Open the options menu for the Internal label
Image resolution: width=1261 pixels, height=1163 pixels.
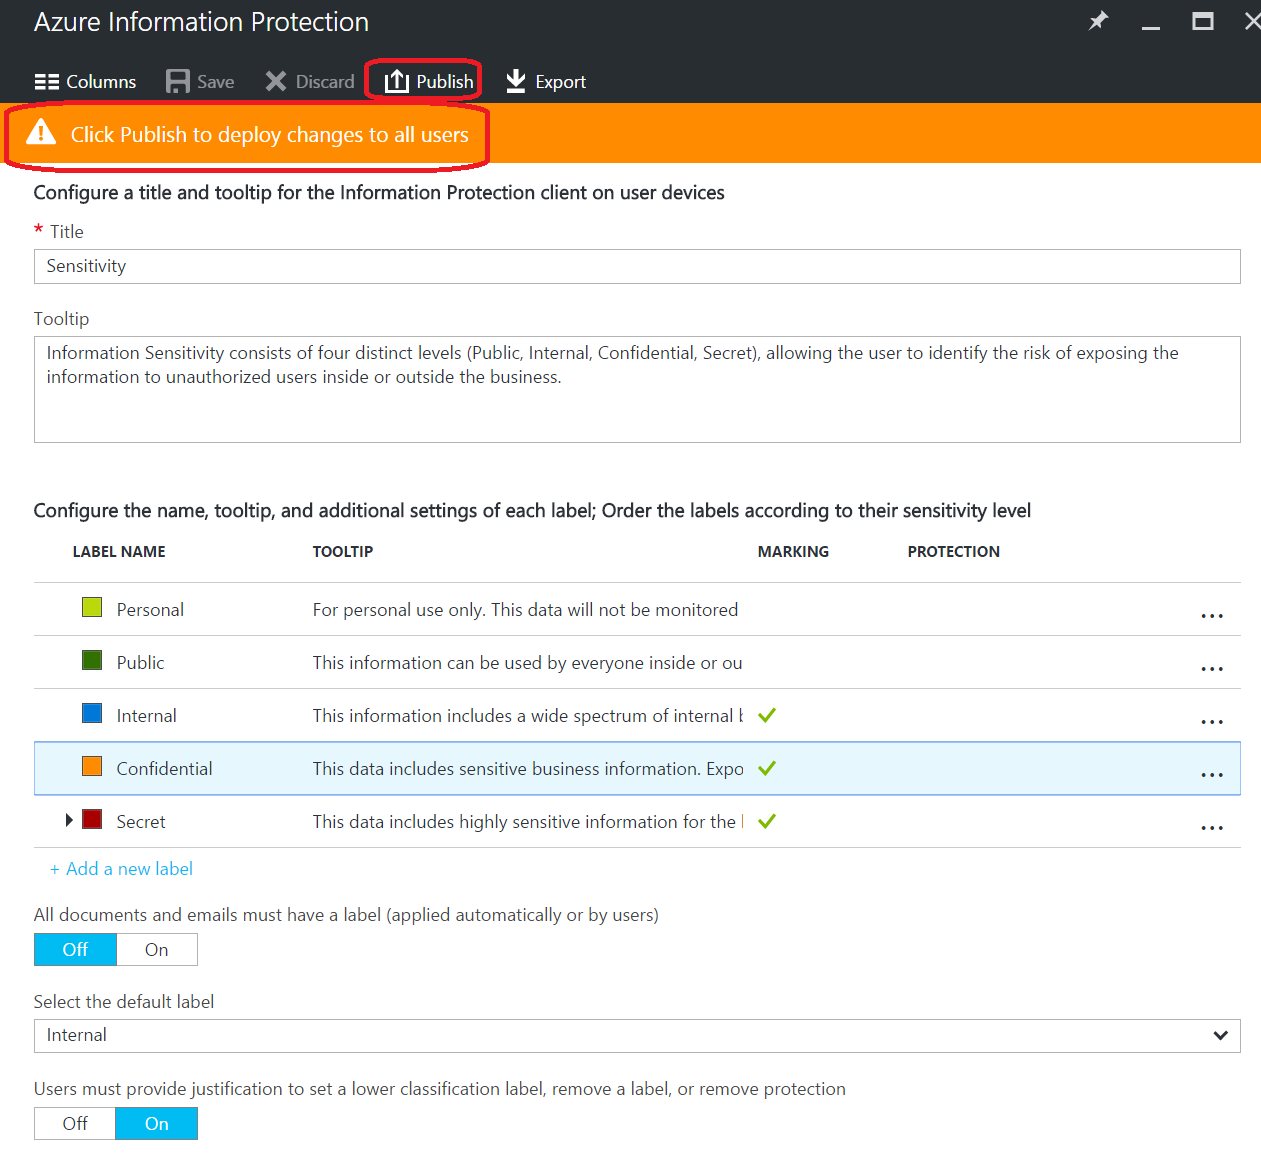tap(1212, 721)
